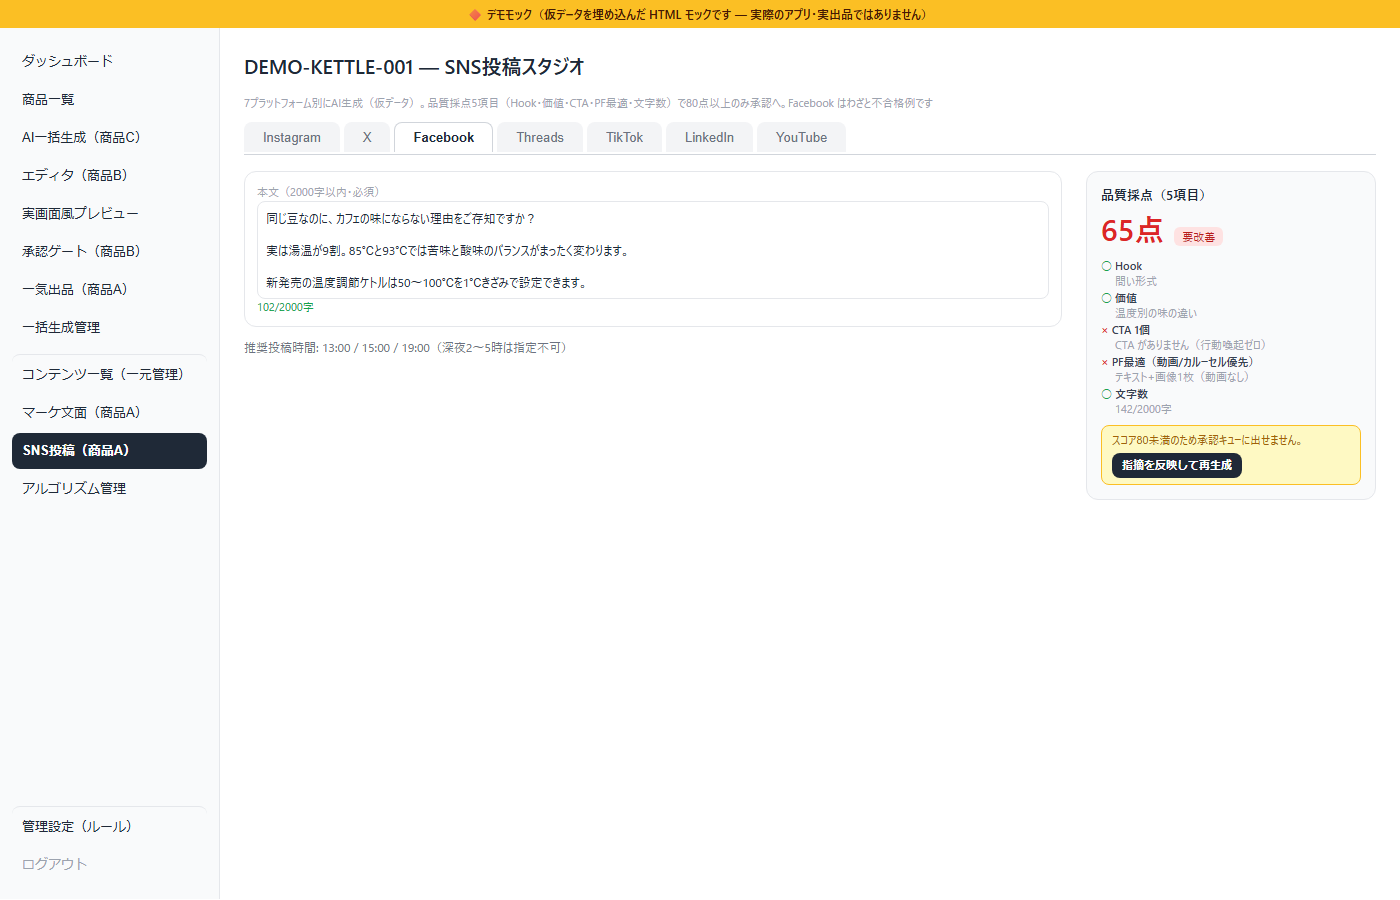Click the 要改善 status badge
Viewport: 1400px width, 900px height.
[x=1198, y=237]
